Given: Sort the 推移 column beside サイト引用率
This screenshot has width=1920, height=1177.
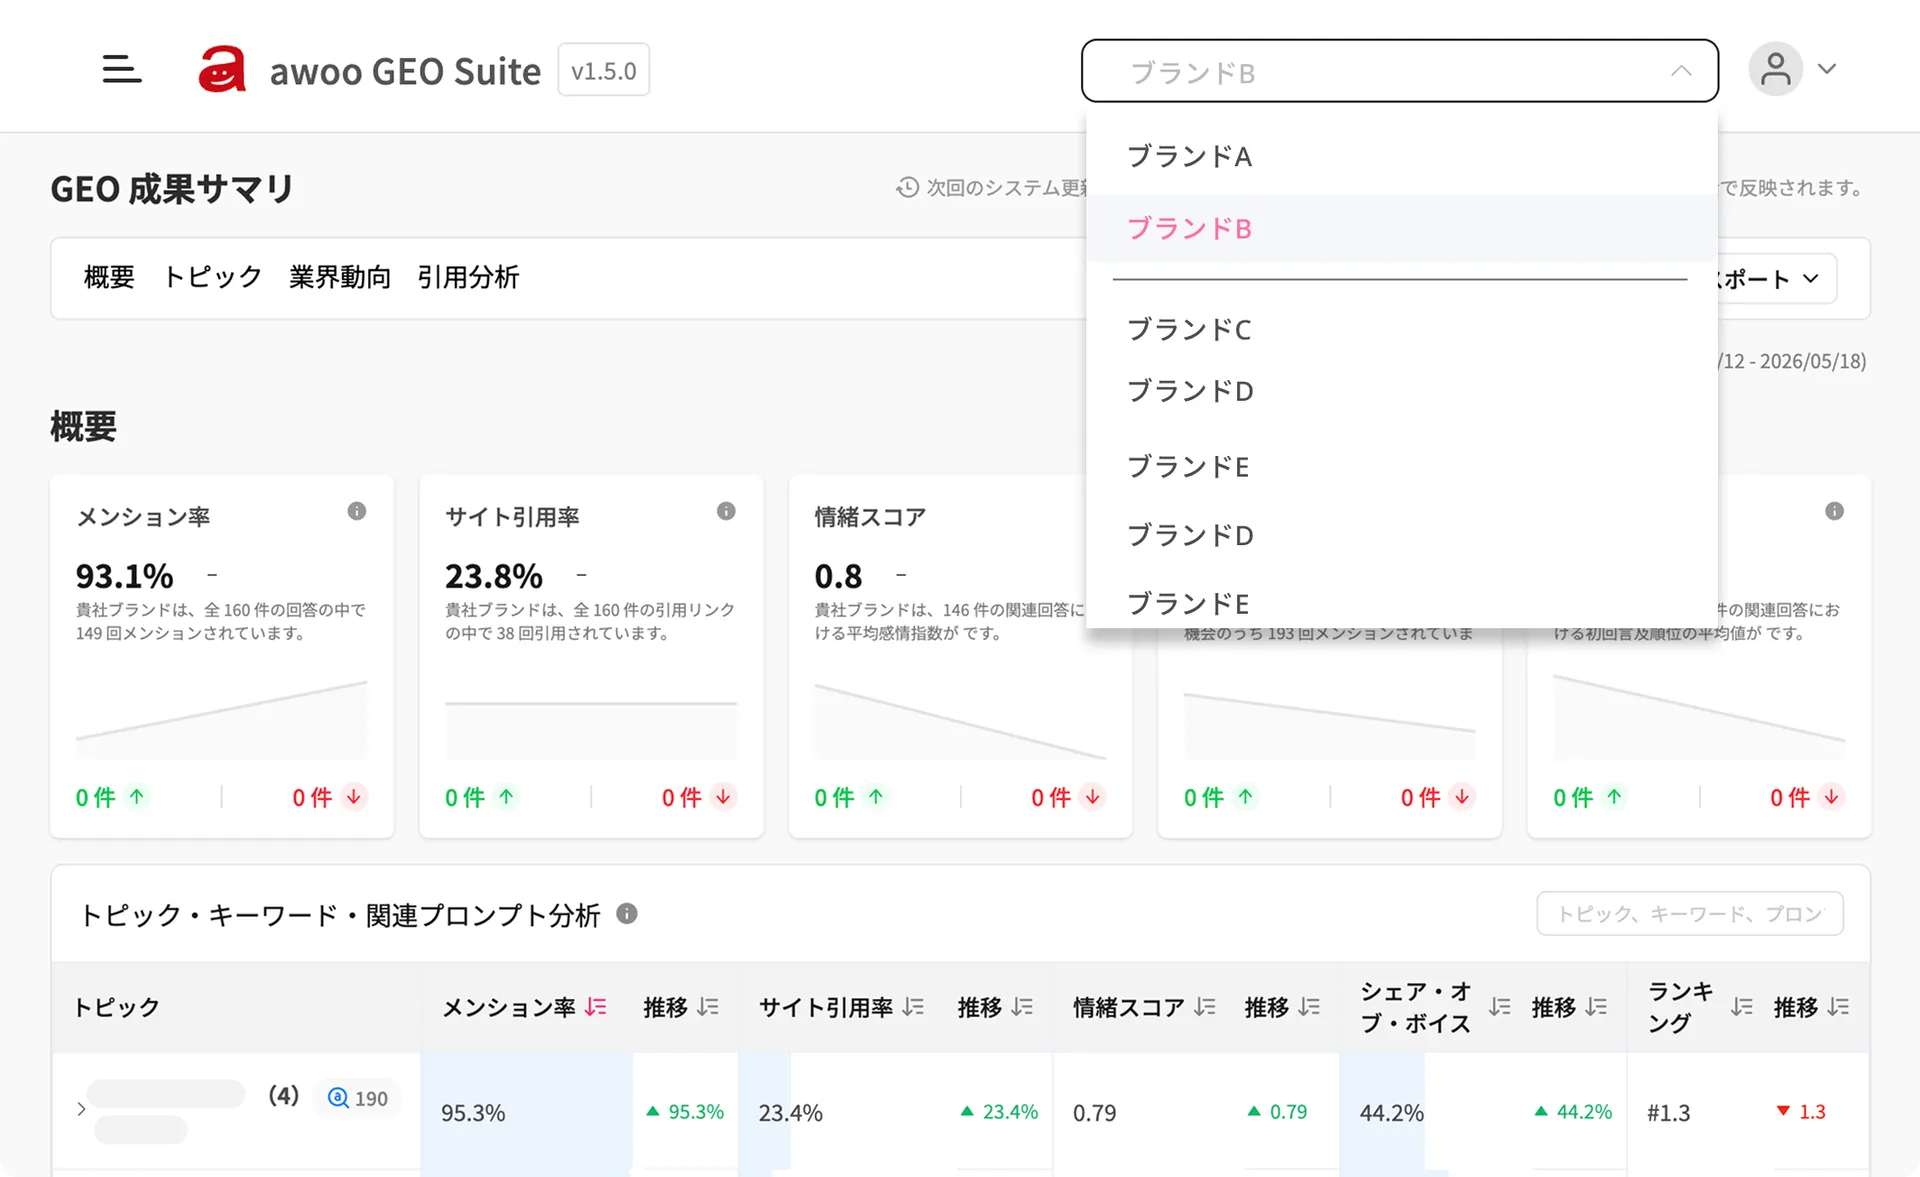Looking at the screenshot, I should tap(1022, 1007).
